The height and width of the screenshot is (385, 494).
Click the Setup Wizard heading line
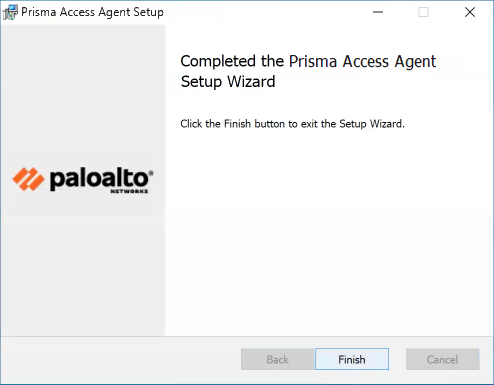228,82
